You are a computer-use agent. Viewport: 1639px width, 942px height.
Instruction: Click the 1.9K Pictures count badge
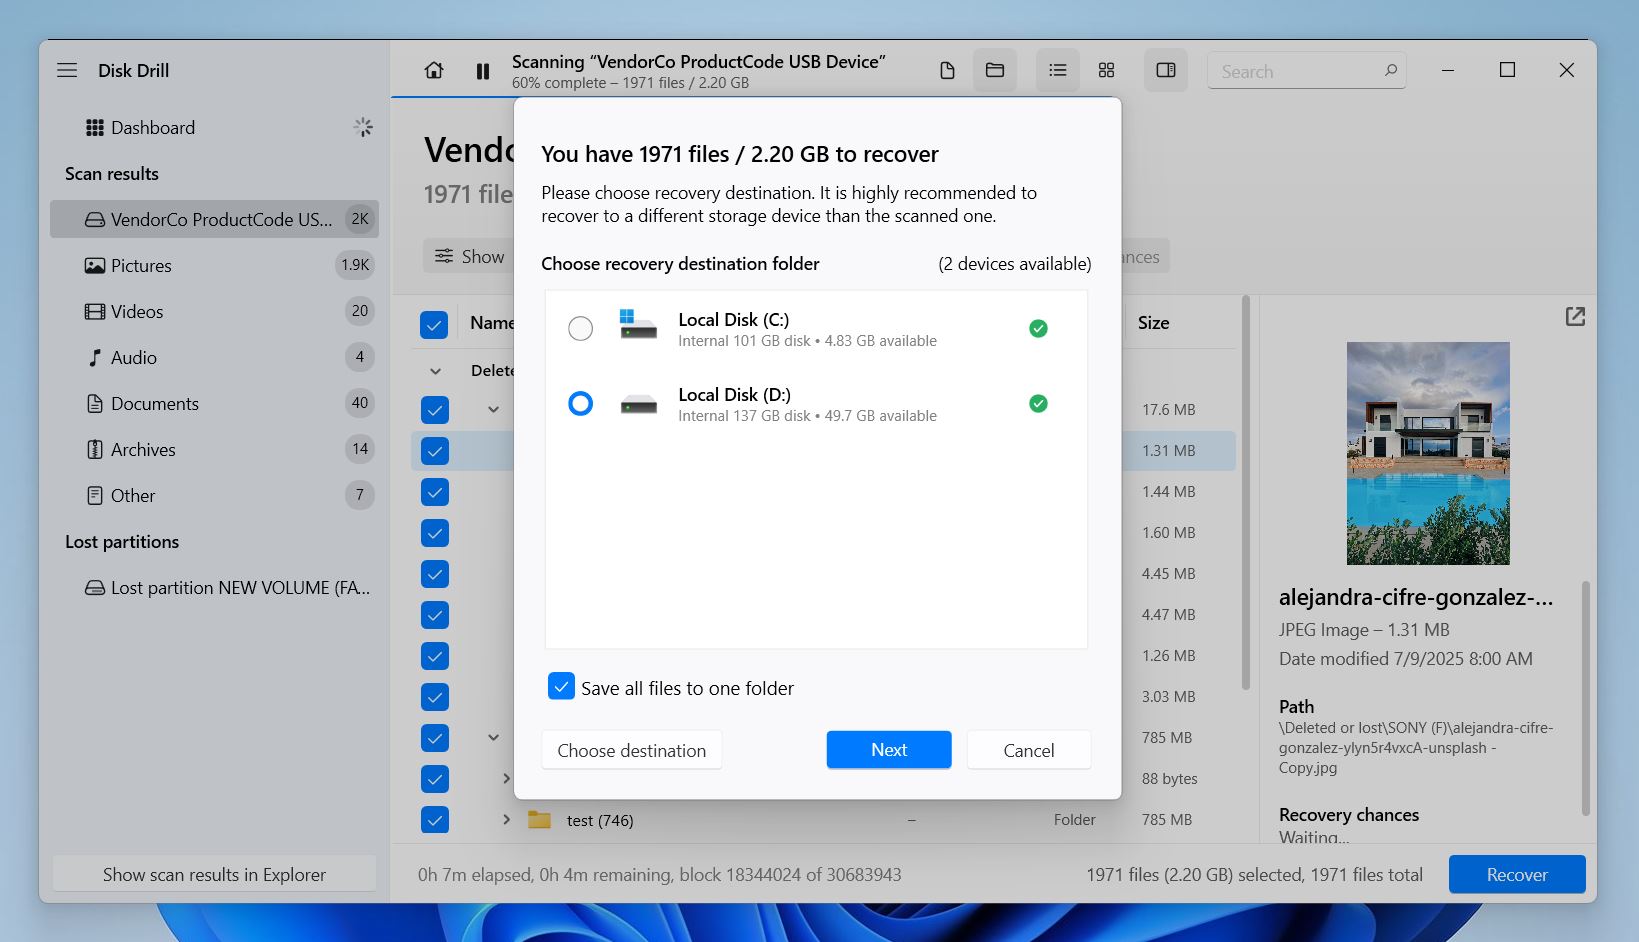(x=355, y=265)
